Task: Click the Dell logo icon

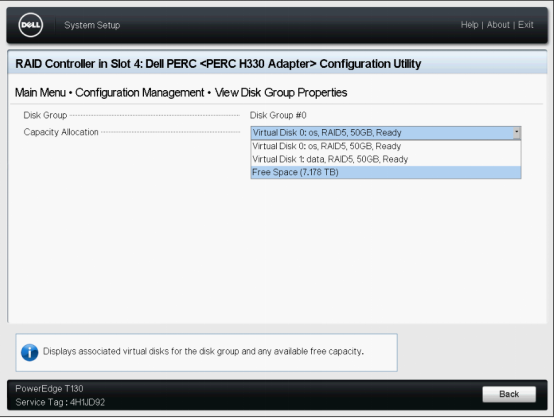Action: pyautogui.click(x=31, y=25)
